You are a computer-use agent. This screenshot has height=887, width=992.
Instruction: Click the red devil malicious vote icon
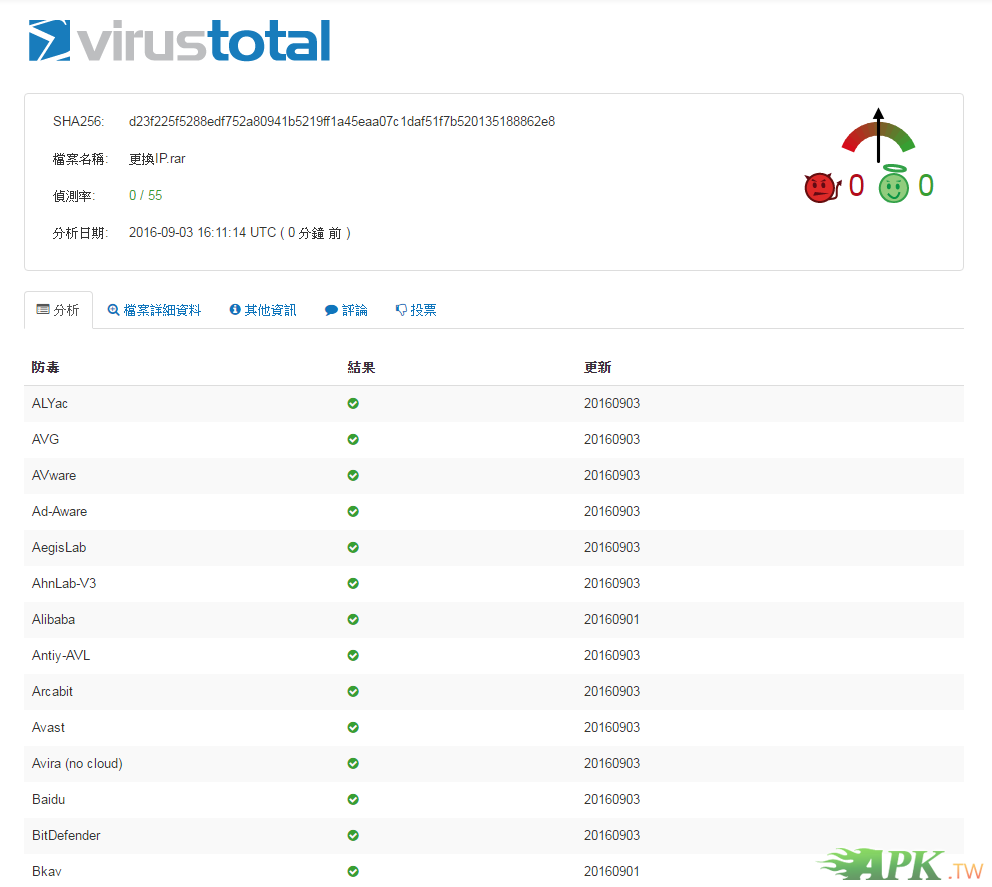[822, 187]
